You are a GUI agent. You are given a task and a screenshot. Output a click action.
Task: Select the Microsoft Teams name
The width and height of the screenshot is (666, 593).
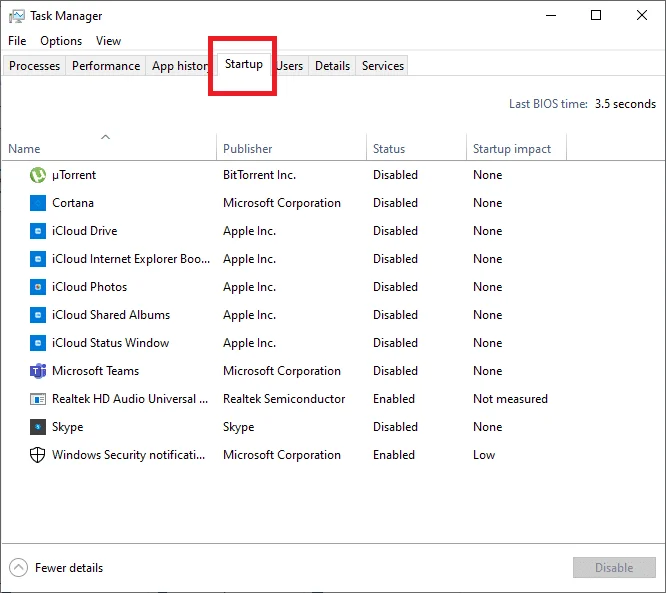click(96, 371)
